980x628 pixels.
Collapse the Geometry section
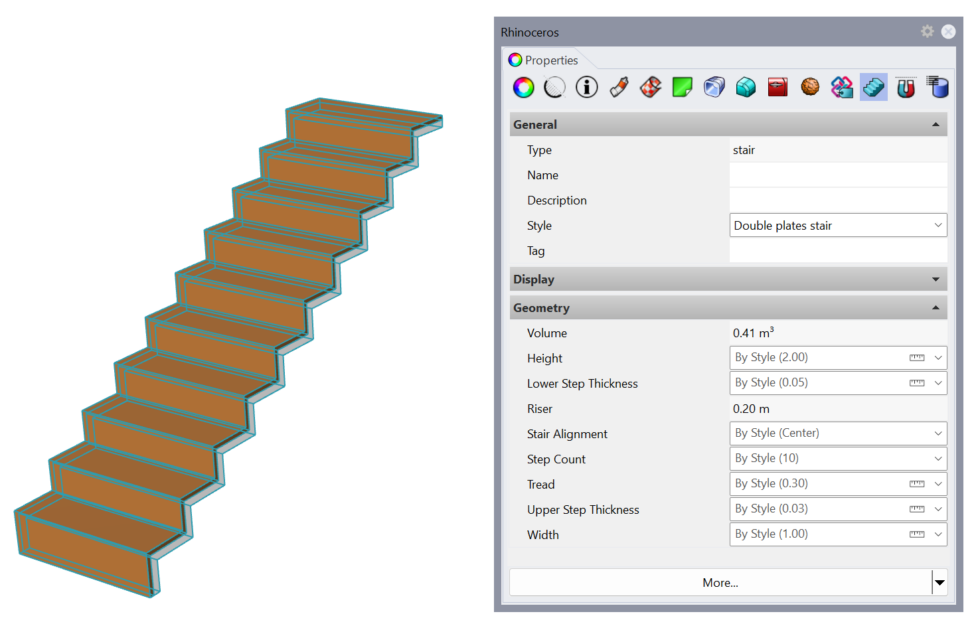938,307
